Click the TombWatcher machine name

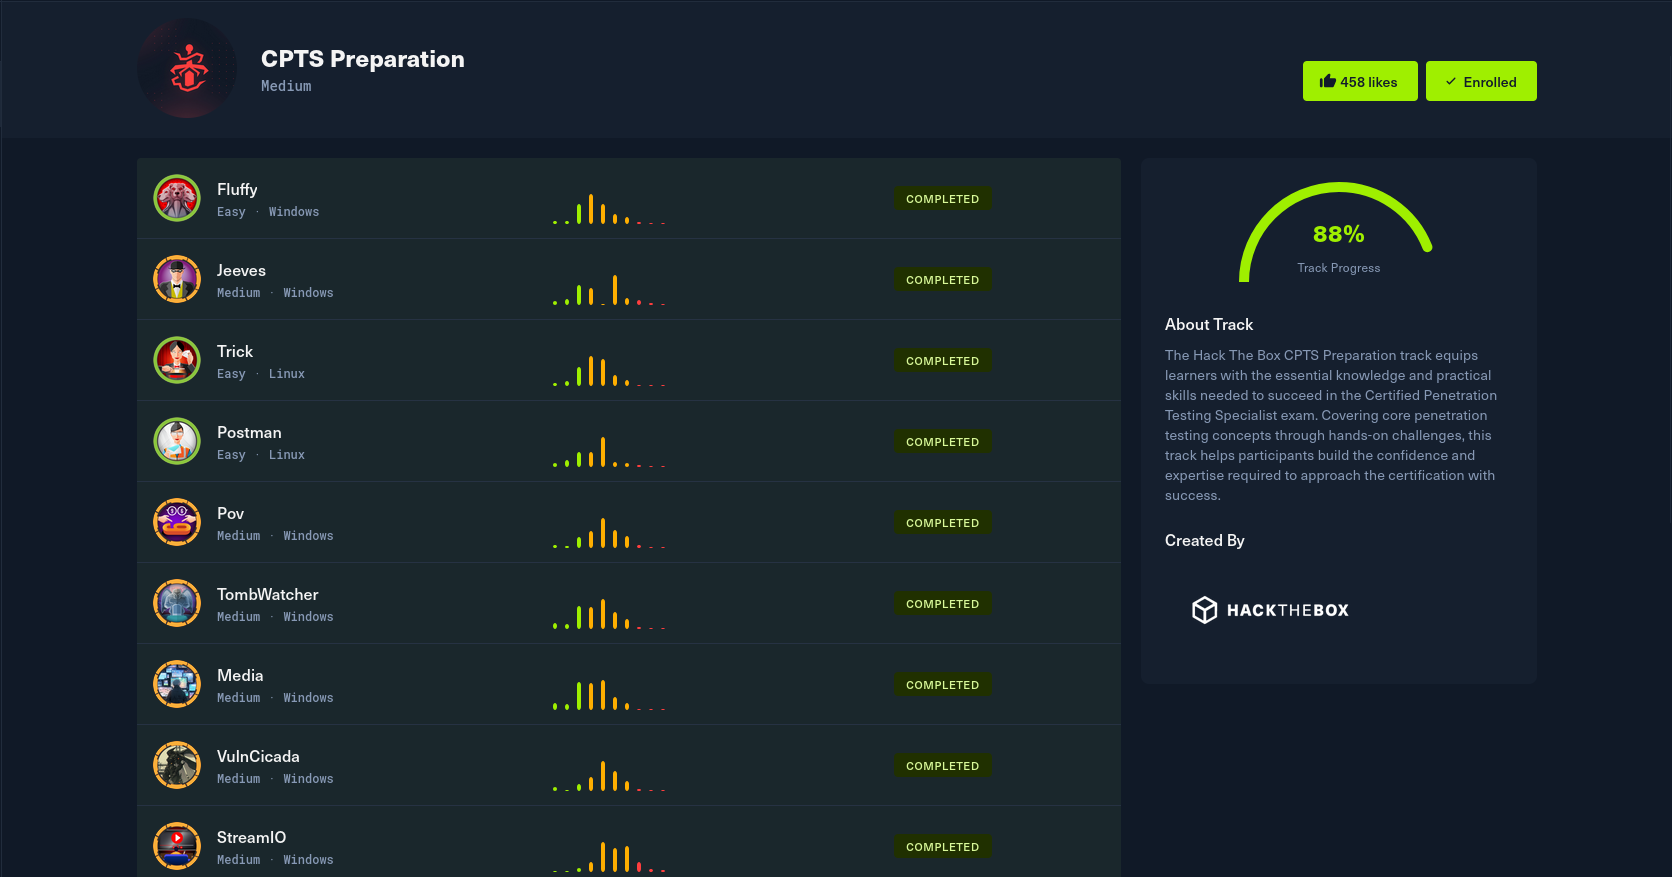pos(267,594)
